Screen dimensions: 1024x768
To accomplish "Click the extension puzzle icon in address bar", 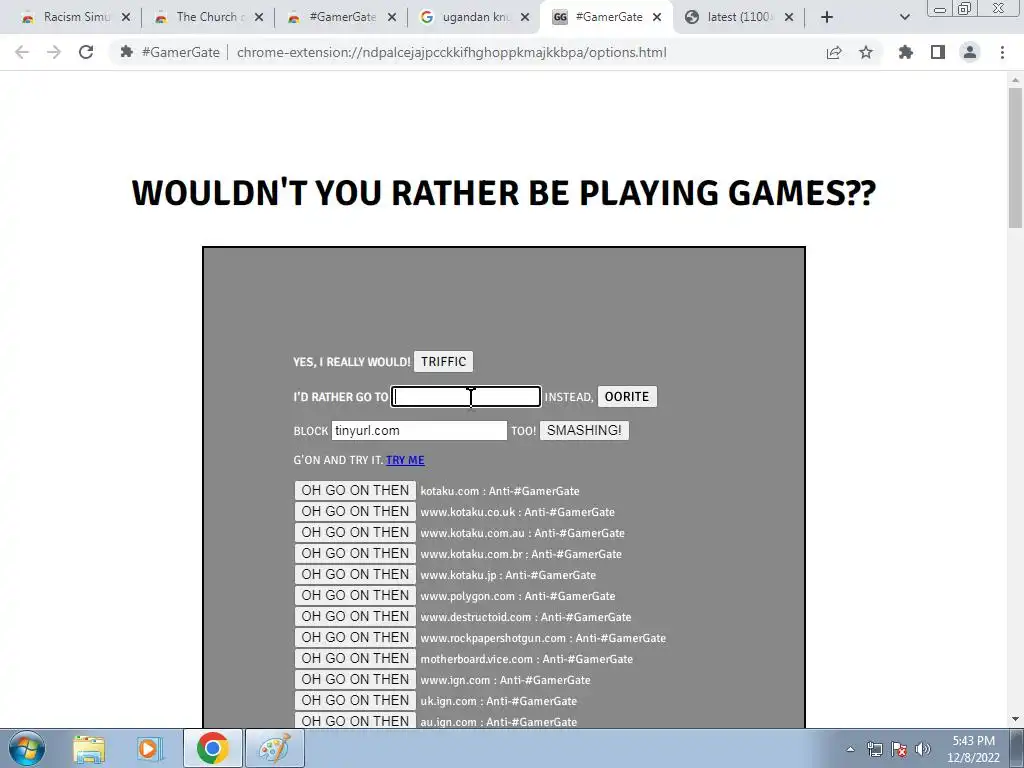I will click(x=127, y=52).
